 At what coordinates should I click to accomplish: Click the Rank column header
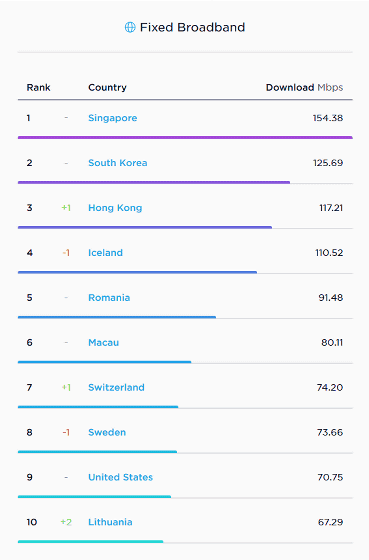39,88
